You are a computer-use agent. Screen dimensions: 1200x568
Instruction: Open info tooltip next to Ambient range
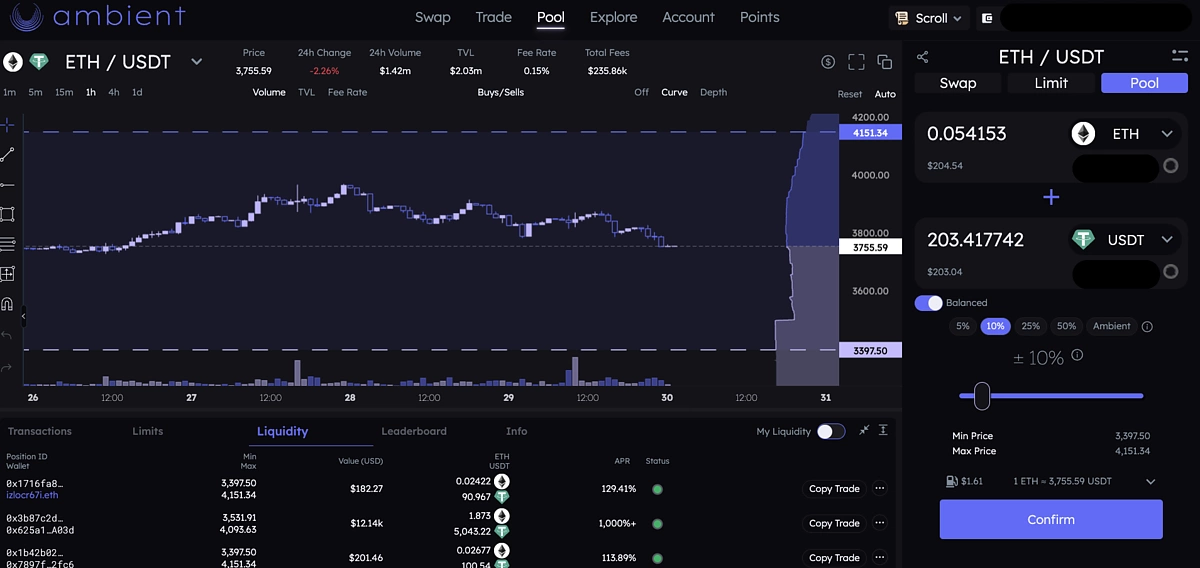tap(1147, 326)
